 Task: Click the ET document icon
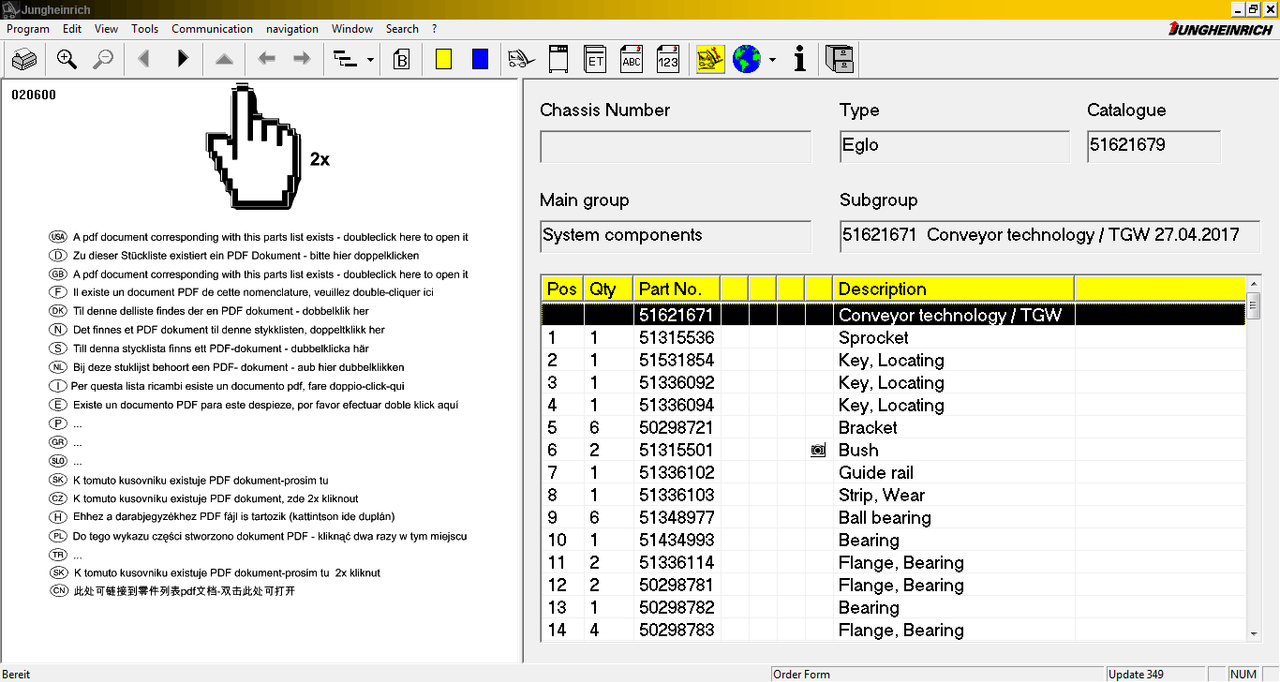[x=595, y=60]
